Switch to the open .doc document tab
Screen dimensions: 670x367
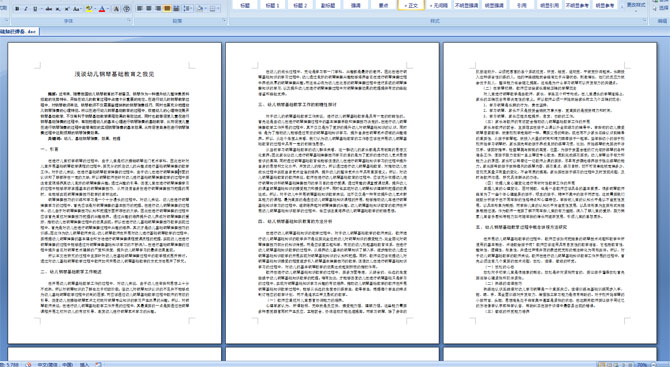(18, 32)
